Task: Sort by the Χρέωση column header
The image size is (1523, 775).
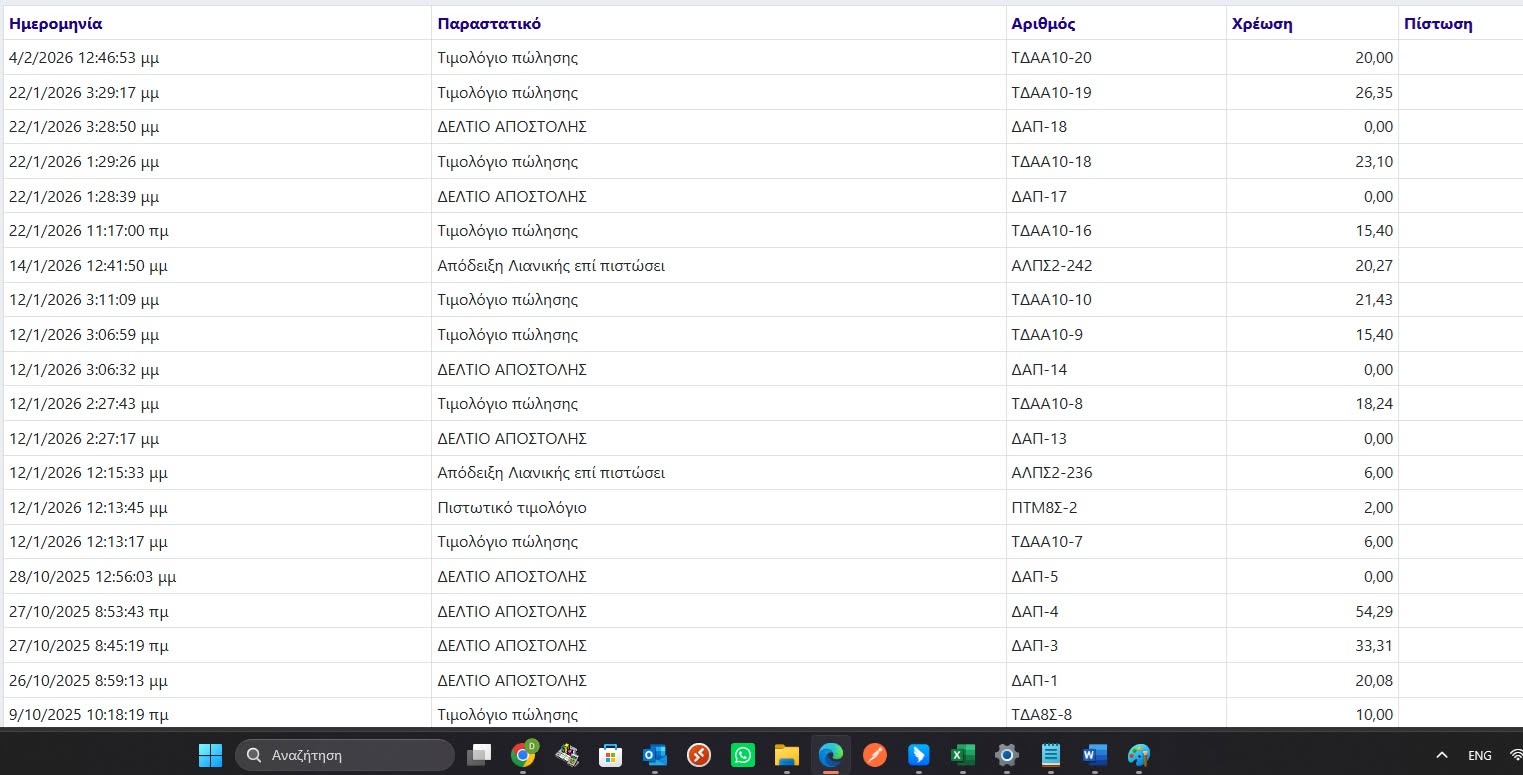Action: pyautogui.click(x=1262, y=24)
